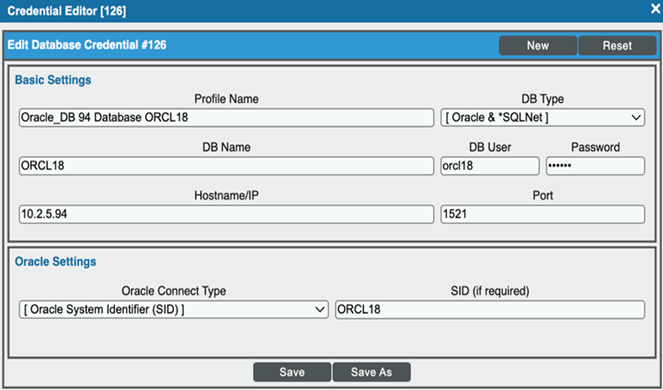Click the Hostname/IP label text

[226, 195]
